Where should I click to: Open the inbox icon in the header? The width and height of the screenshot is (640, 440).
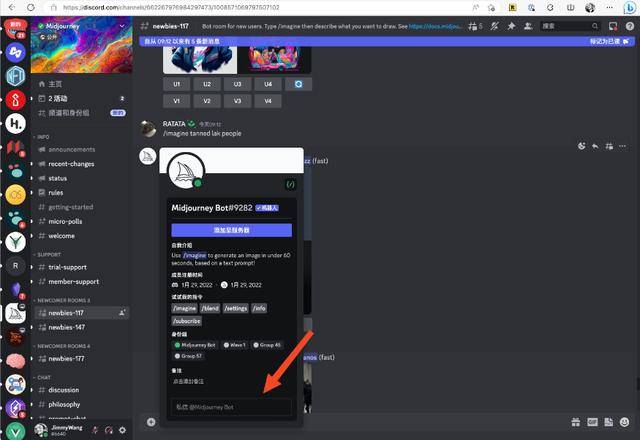(613, 26)
